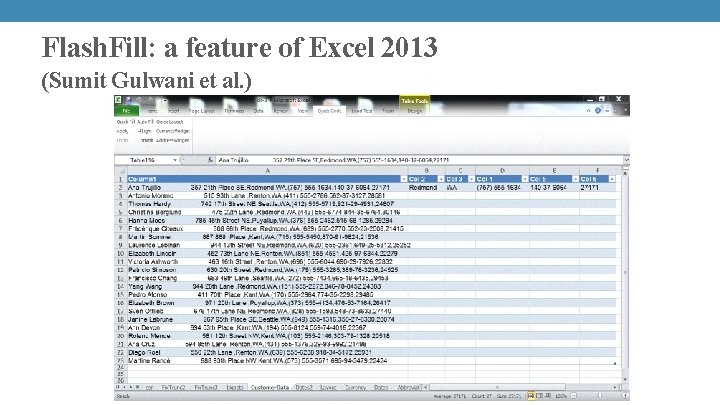Click the Average value in status bar

tap(450, 396)
